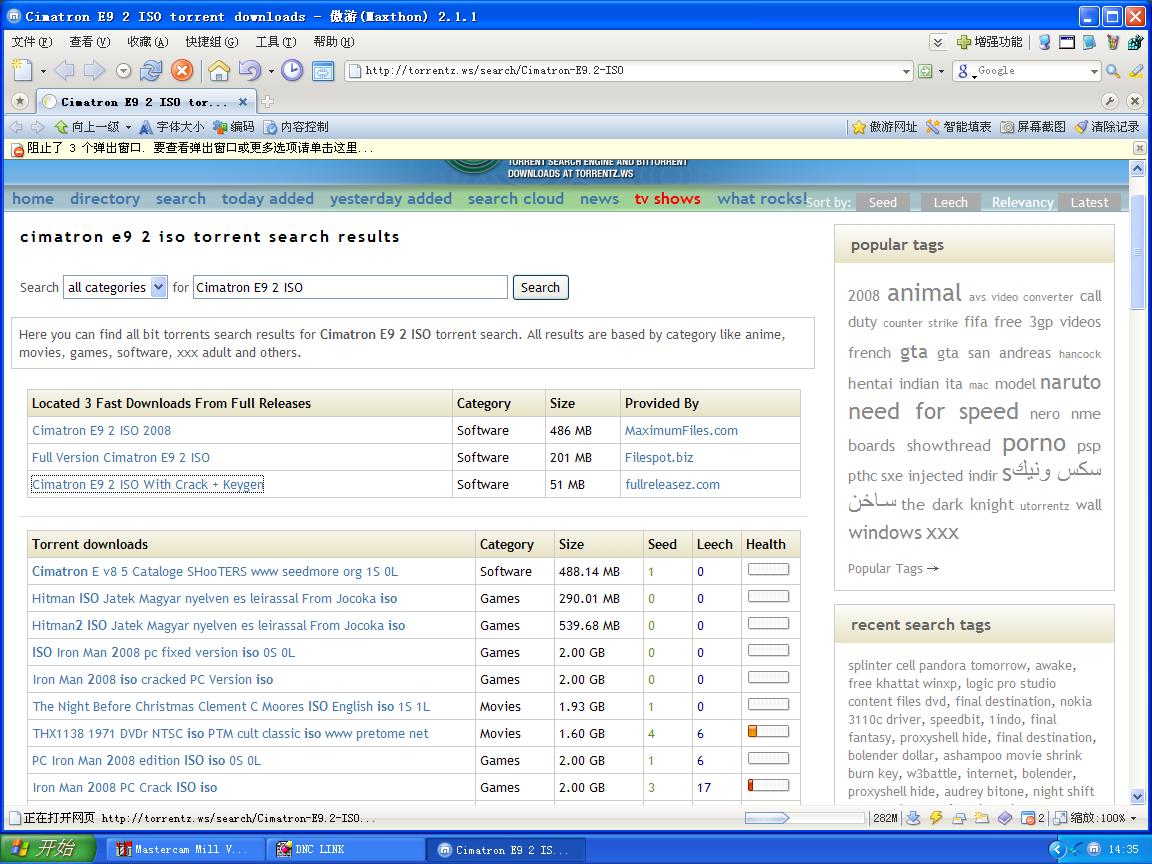Click health bar of Iron Man 2008 PC Crack row
The height and width of the screenshot is (864, 1152).
click(x=768, y=785)
